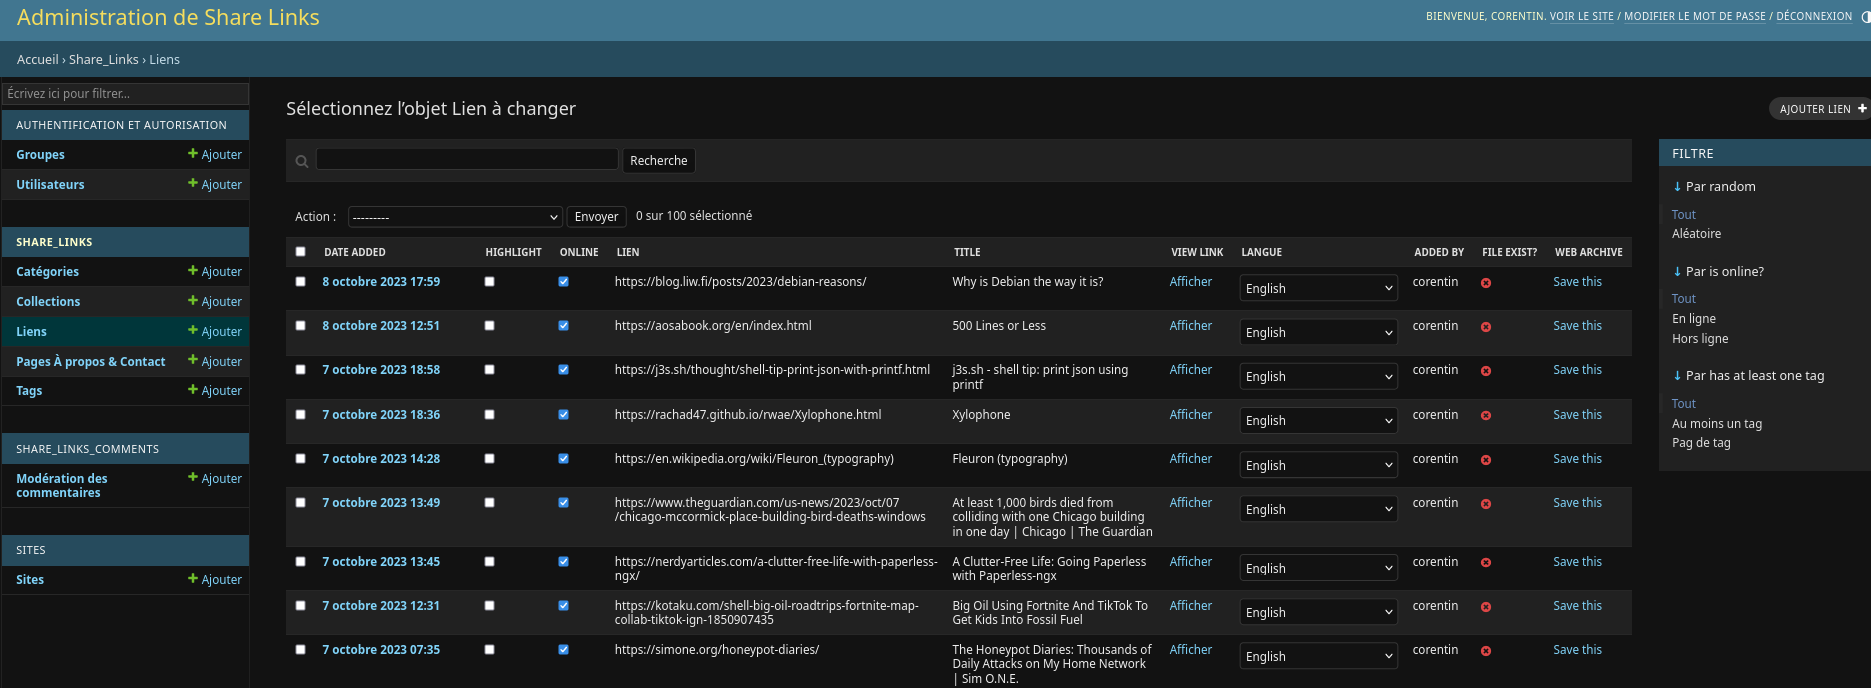Screen dimensions: 1871x688
Task: Add a new Utilisateurs entry
Action: click(215, 185)
